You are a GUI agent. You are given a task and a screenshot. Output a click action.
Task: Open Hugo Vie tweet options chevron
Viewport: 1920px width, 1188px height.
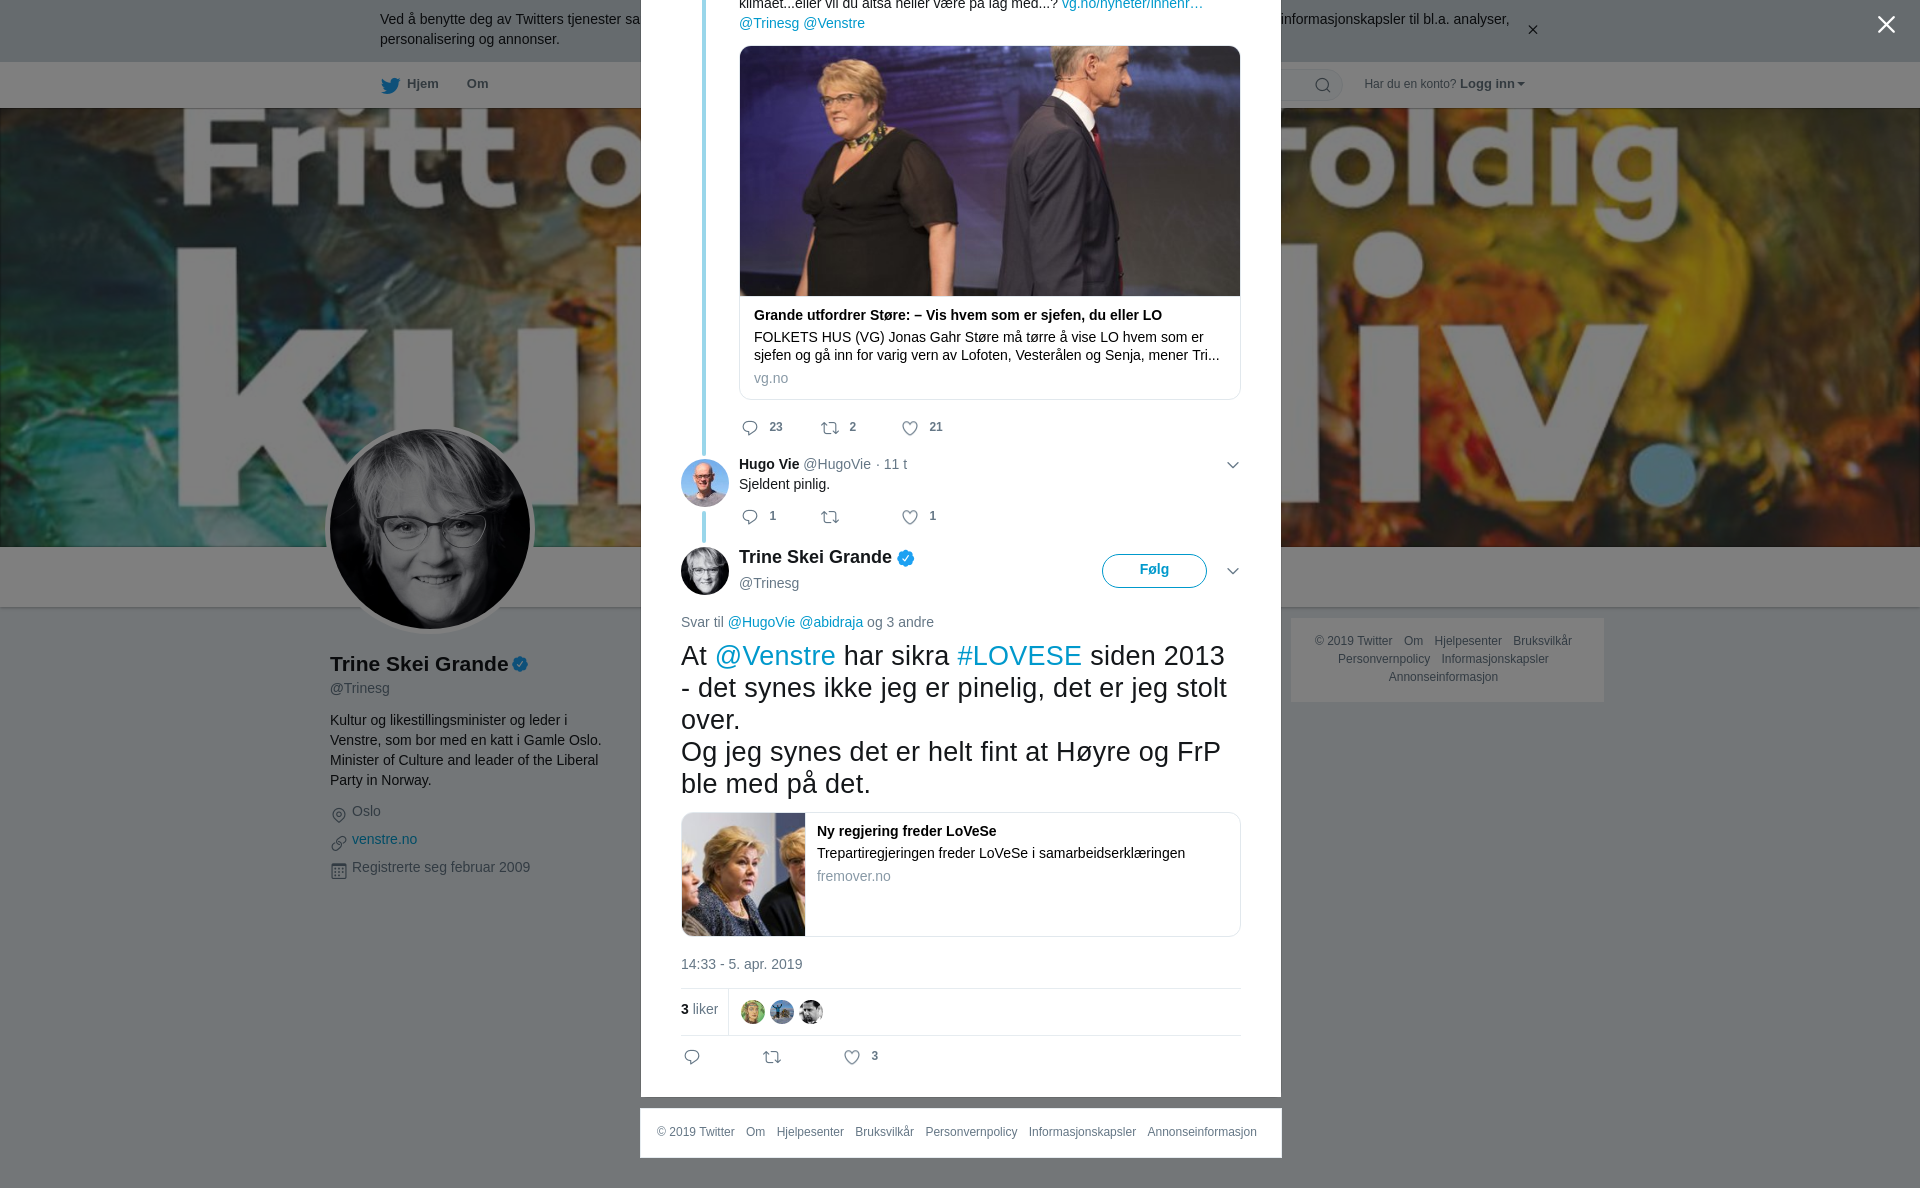pos(1233,465)
